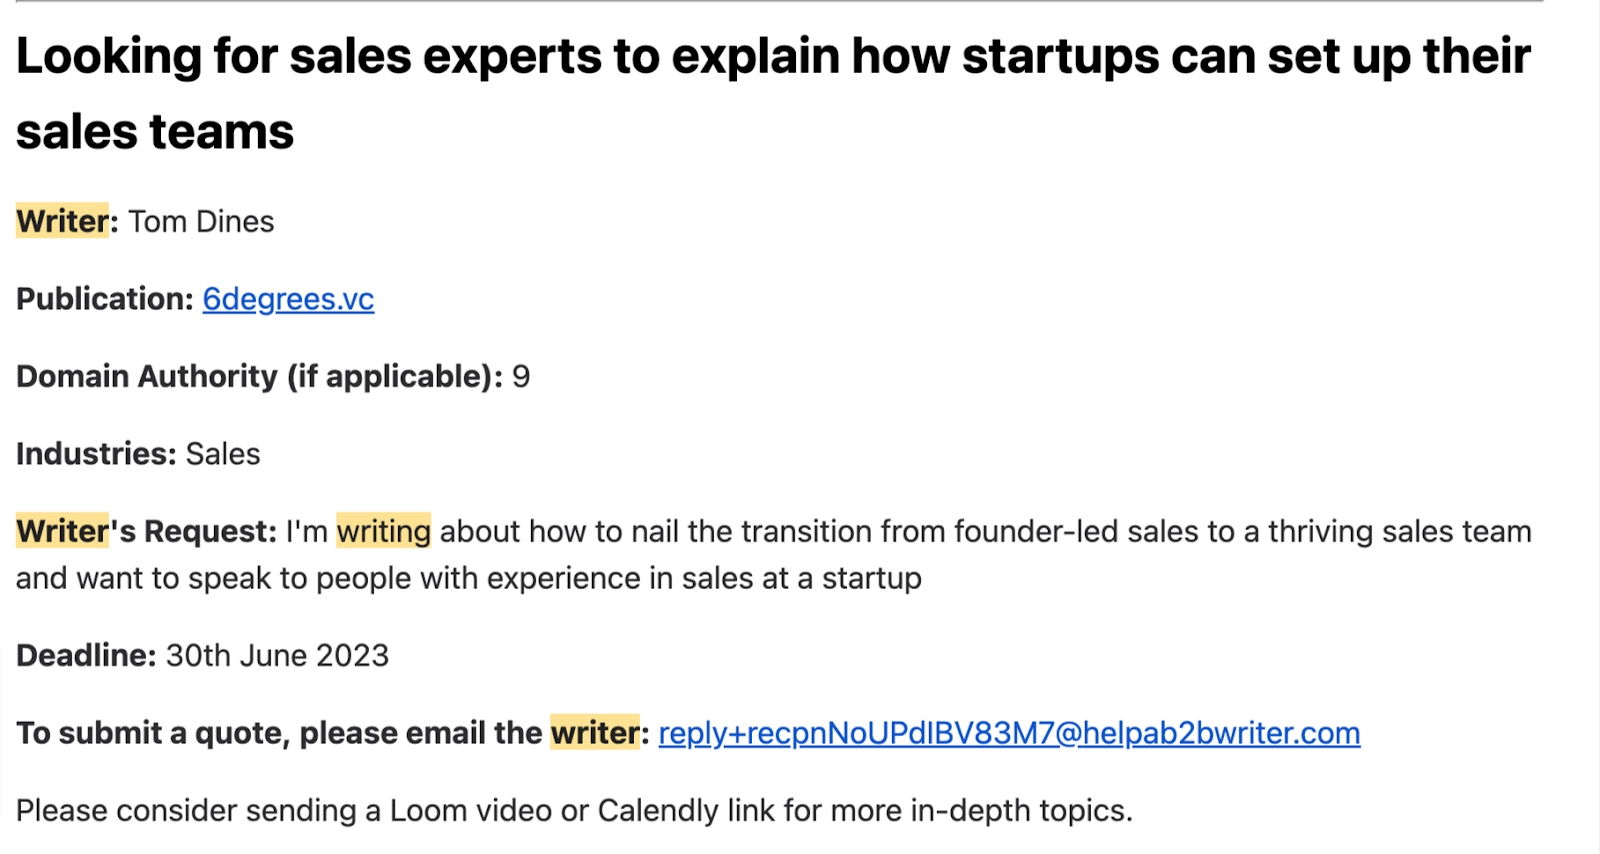This screenshot has width=1600, height=854.
Task: Click the highlighted word "writing"
Action: pyautogui.click(x=383, y=531)
